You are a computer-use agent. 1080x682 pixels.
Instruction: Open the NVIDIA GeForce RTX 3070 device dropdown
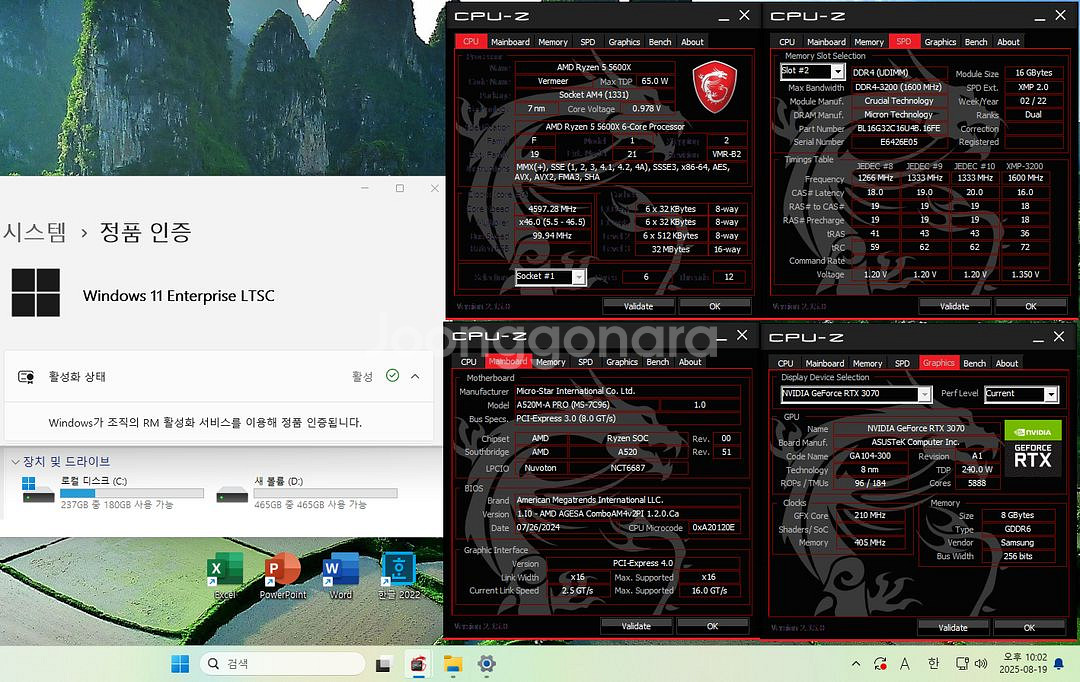[924, 394]
